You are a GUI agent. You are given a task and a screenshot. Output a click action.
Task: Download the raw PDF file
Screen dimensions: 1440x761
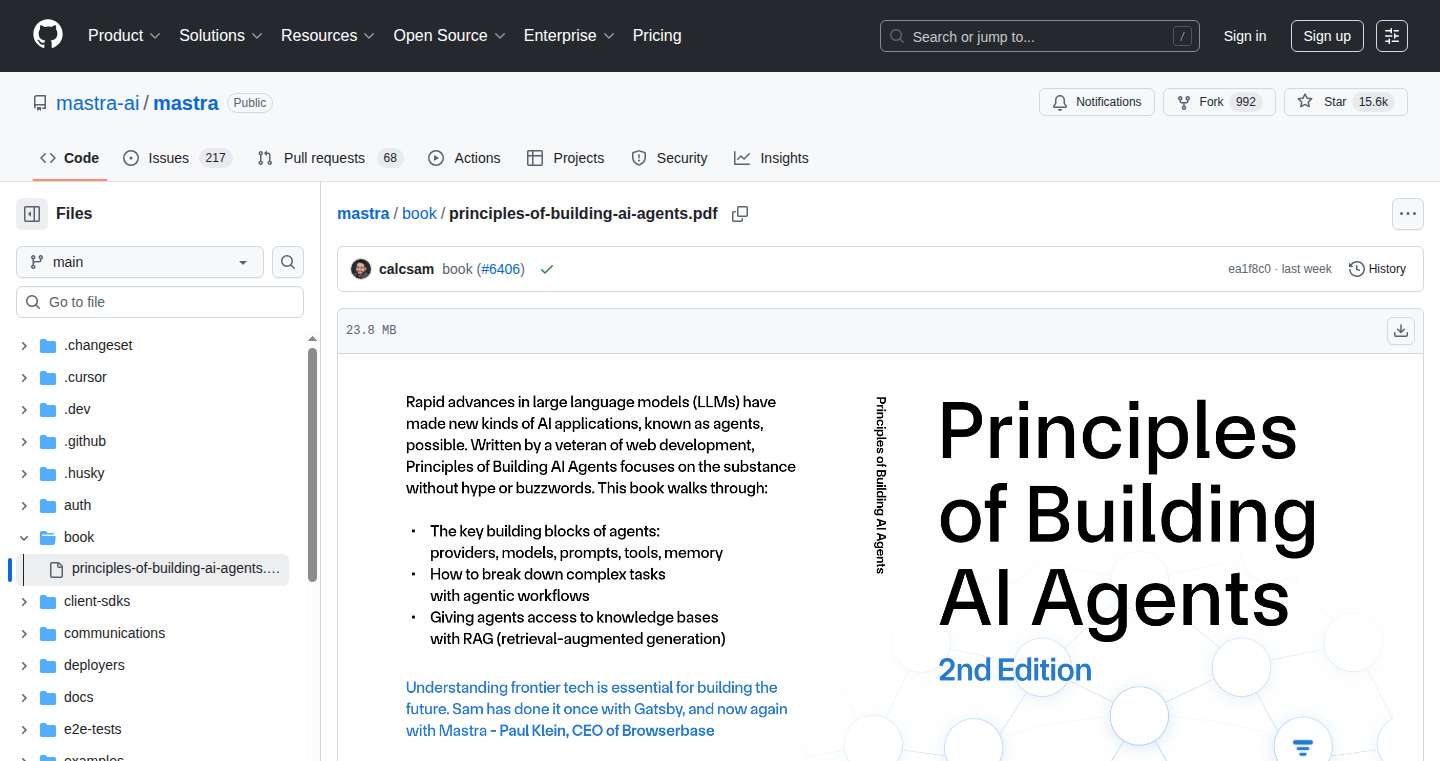tap(1401, 331)
